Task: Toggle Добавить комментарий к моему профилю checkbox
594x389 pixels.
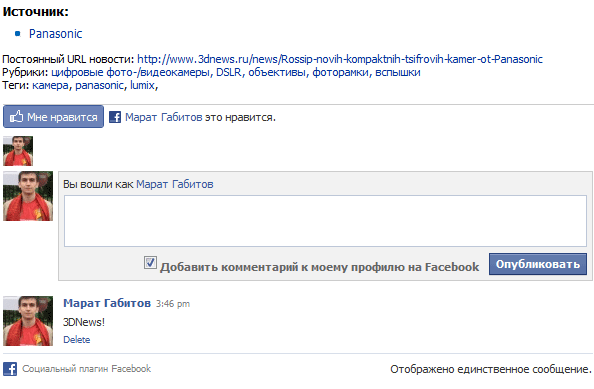Action: coord(150,262)
